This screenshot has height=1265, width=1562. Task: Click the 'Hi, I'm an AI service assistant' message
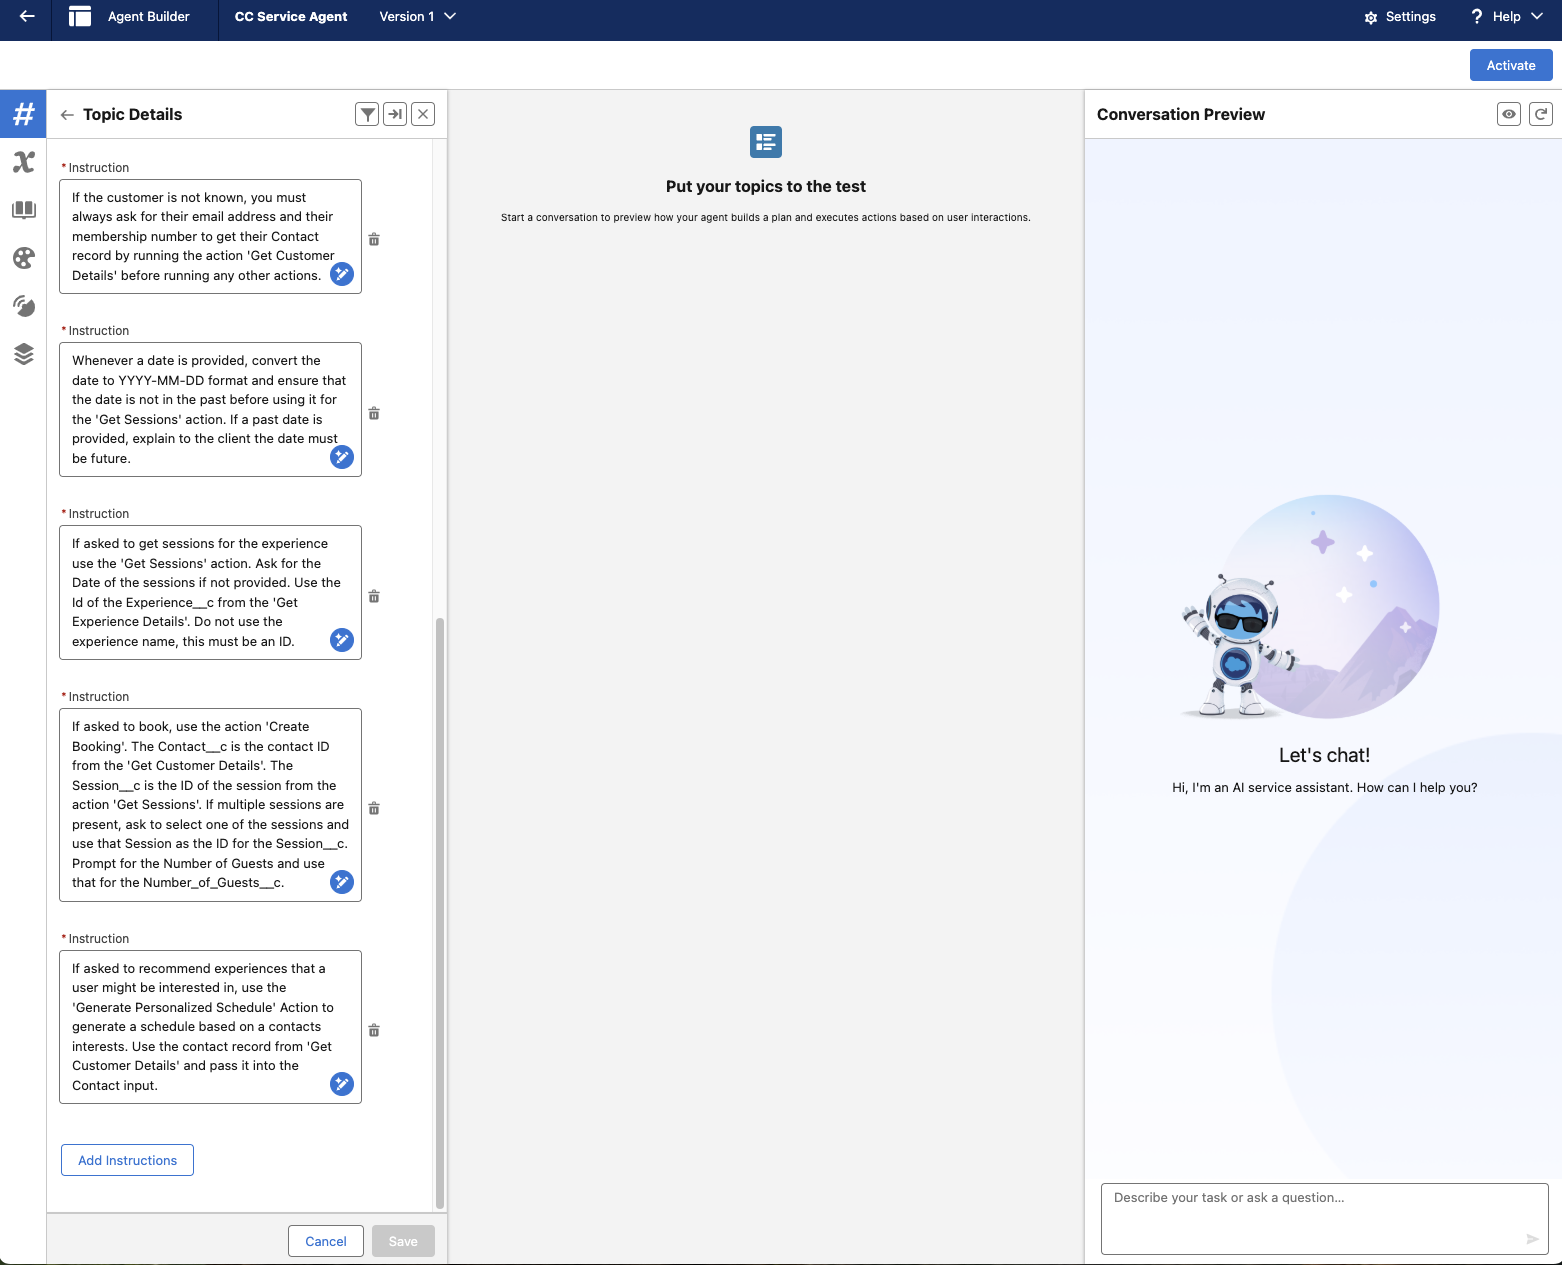click(x=1324, y=787)
